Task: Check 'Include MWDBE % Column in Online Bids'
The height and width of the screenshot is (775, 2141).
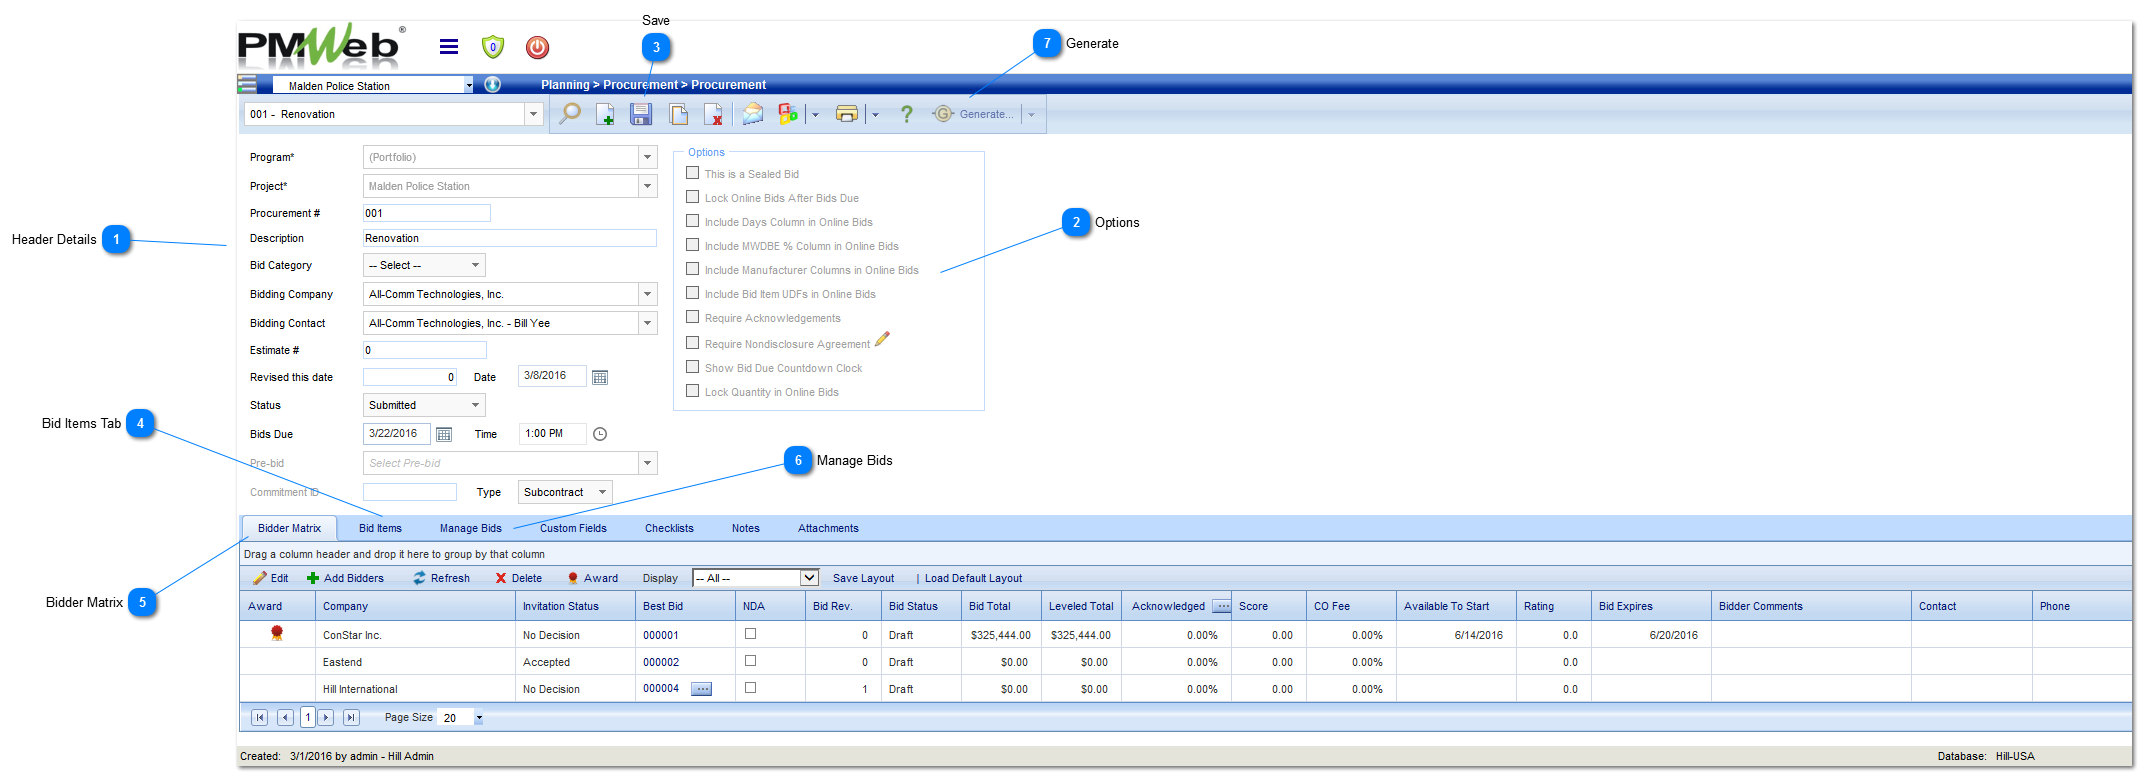Action: pyautogui.click(x=692, y=245)
